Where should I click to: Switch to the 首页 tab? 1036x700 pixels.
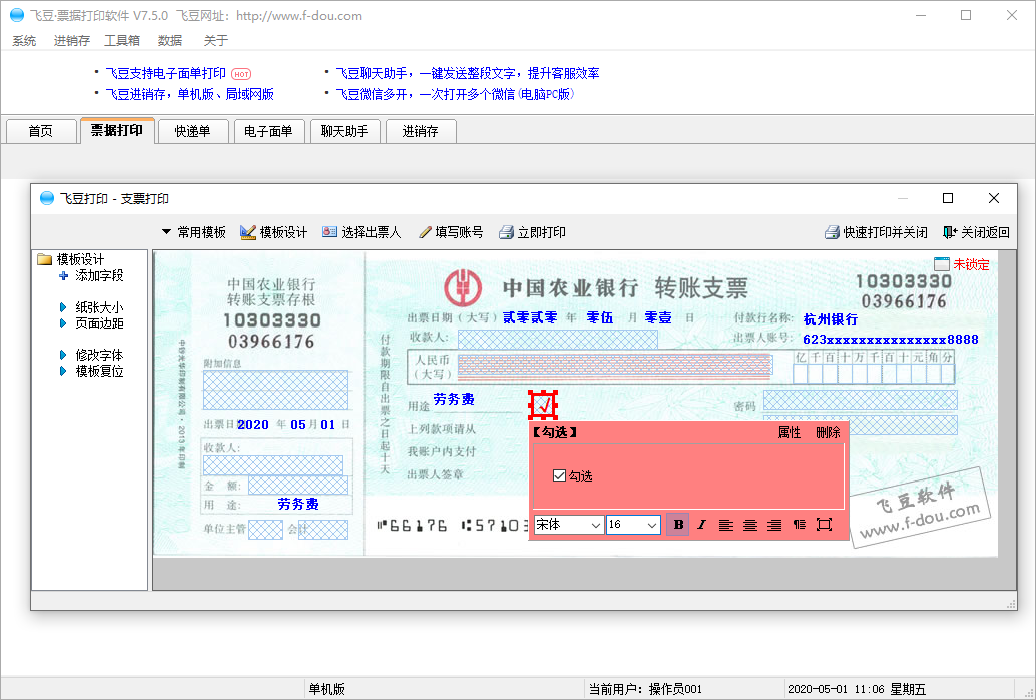[40, 131]
